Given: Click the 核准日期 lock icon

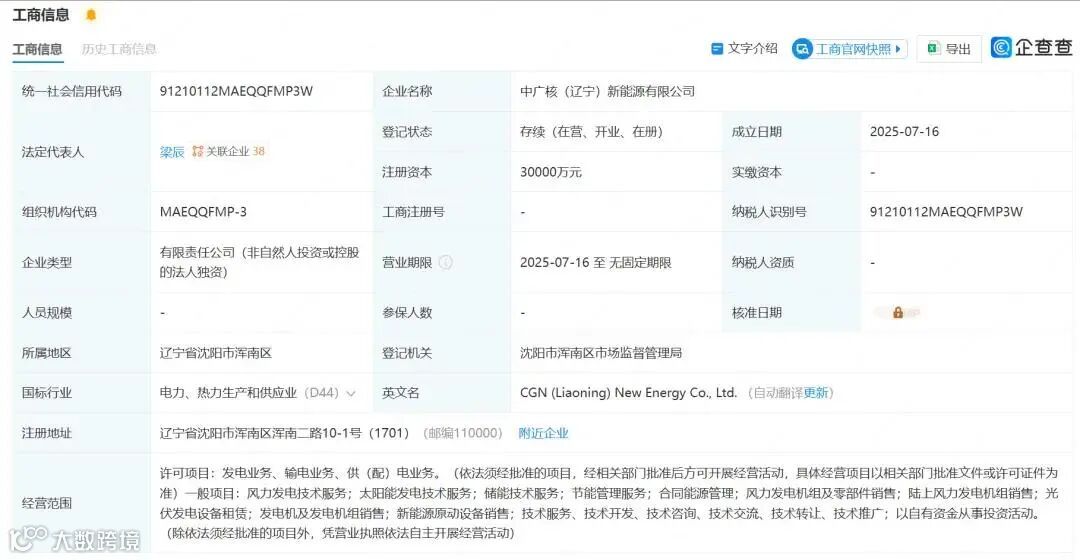Looking at the screenshot, I should coord(897,313).
